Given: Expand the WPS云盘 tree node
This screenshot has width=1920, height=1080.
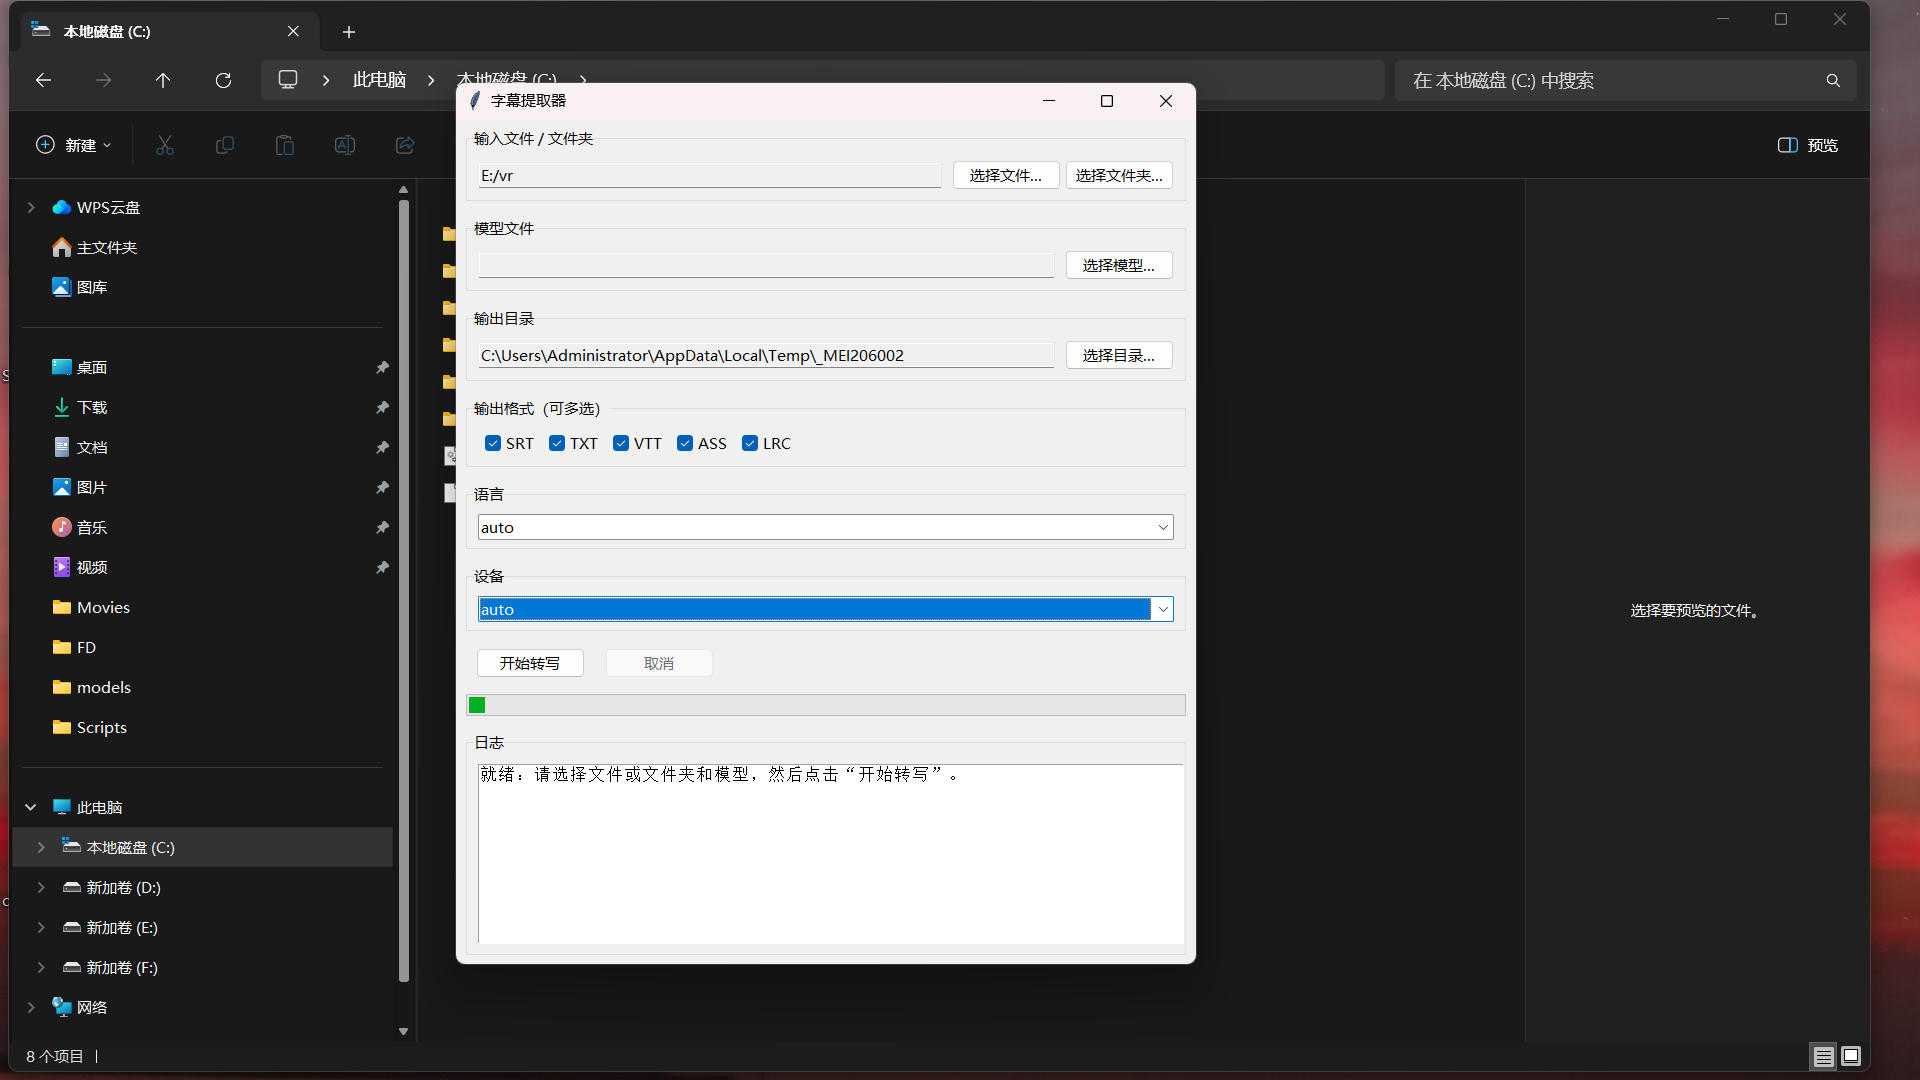Looking at the screenshot, I should (x=31, y=207).
